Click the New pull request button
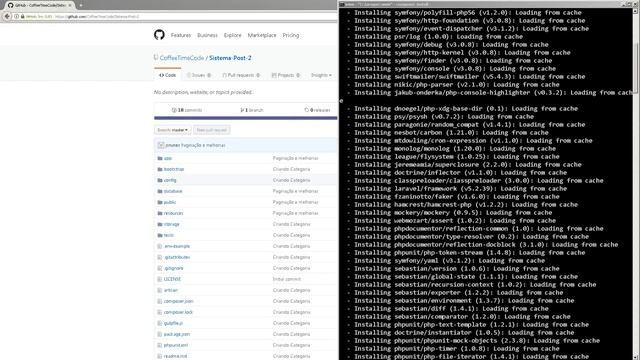640x360 pixels. (x=211, y=130)
